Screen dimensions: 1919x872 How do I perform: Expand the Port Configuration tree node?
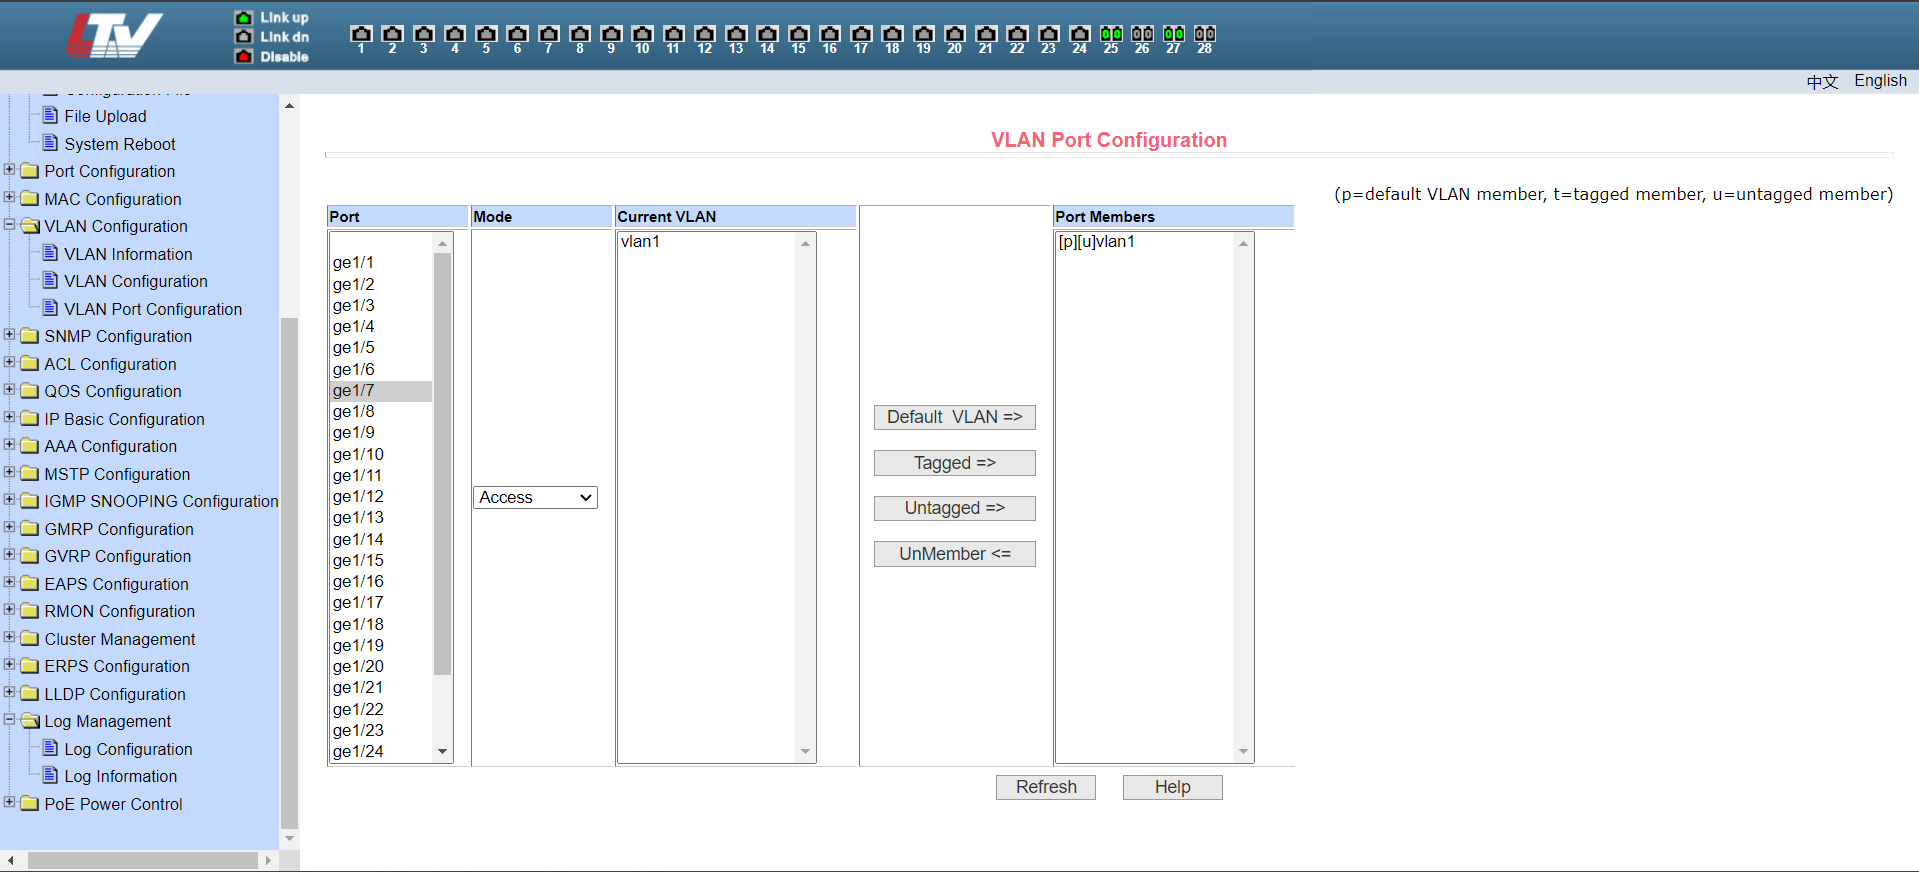(x=10, y=170)
